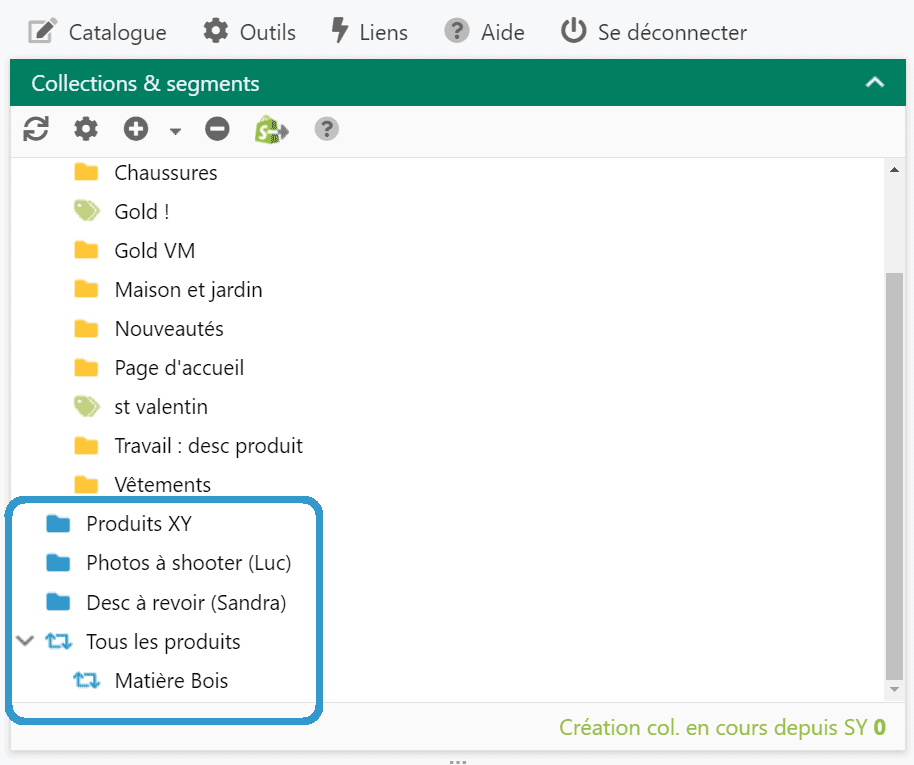Open the Catalogue menu
The height and width of the screenshot is (765, 914).
click(97, 32)
